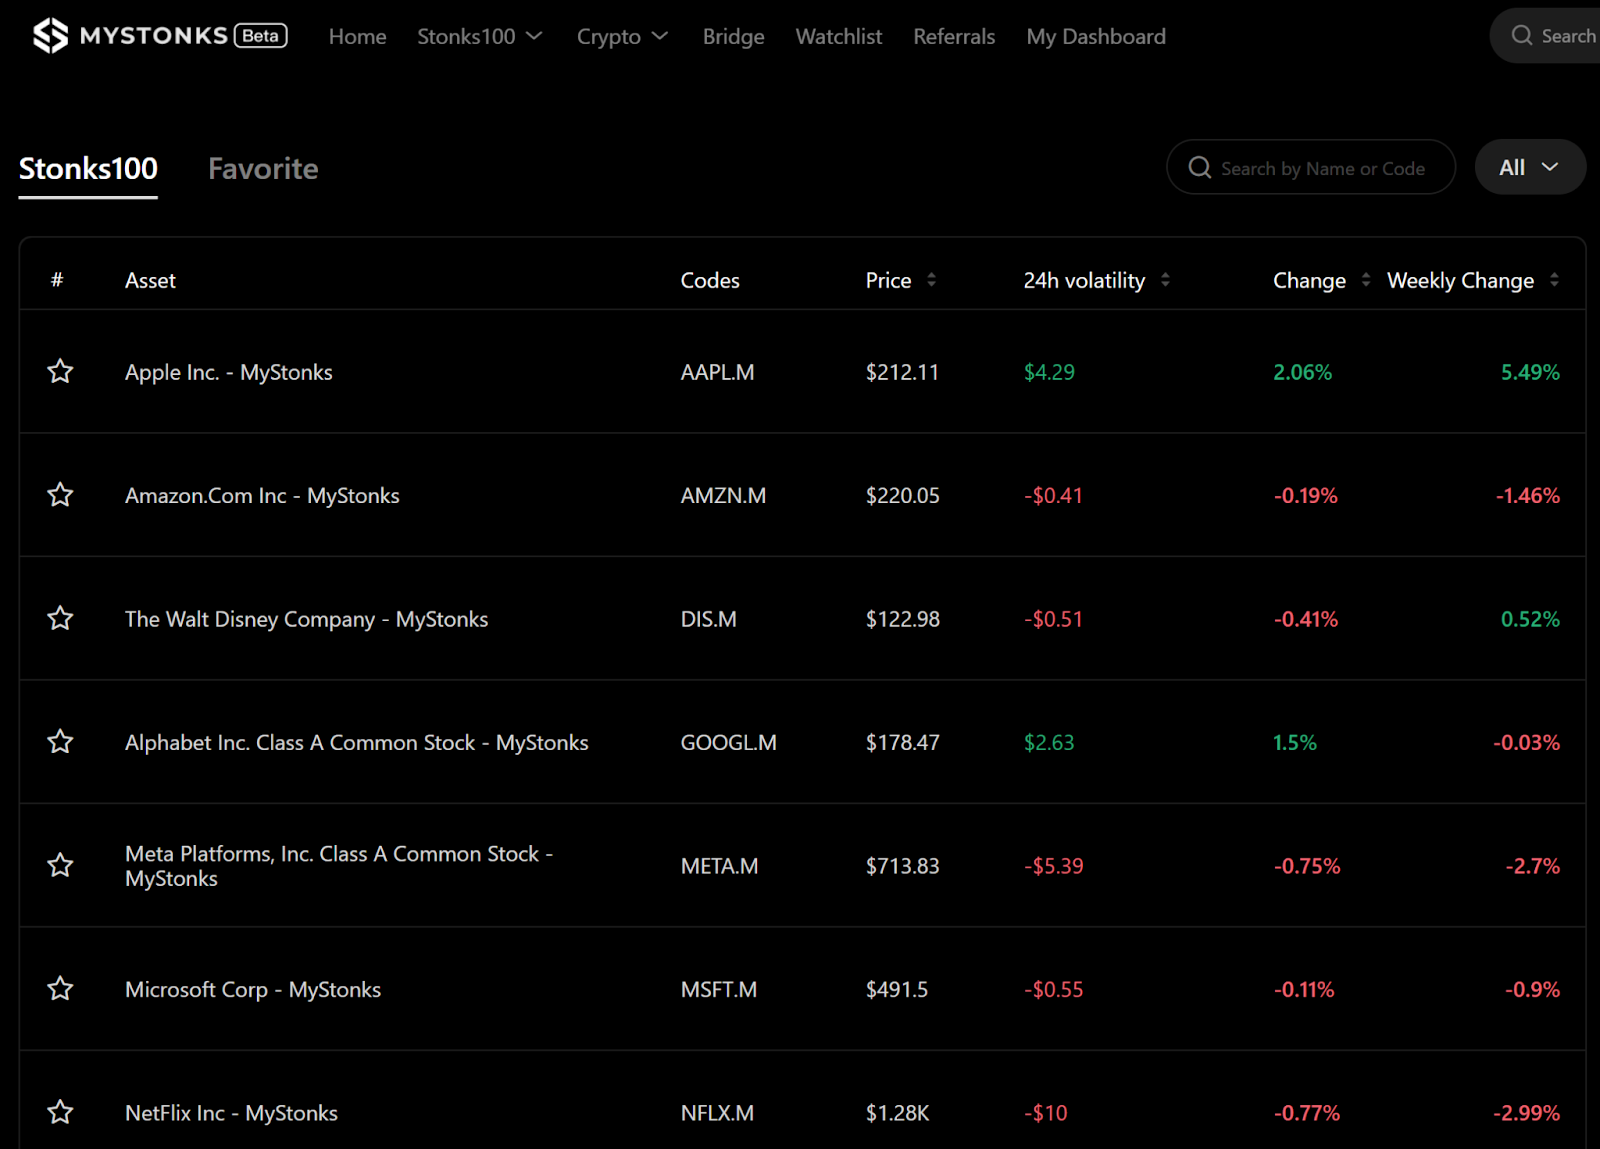Toggle favorite star for Microsoft Corp
This screenshot has height=1149, width=1600.
pos(60,989)
